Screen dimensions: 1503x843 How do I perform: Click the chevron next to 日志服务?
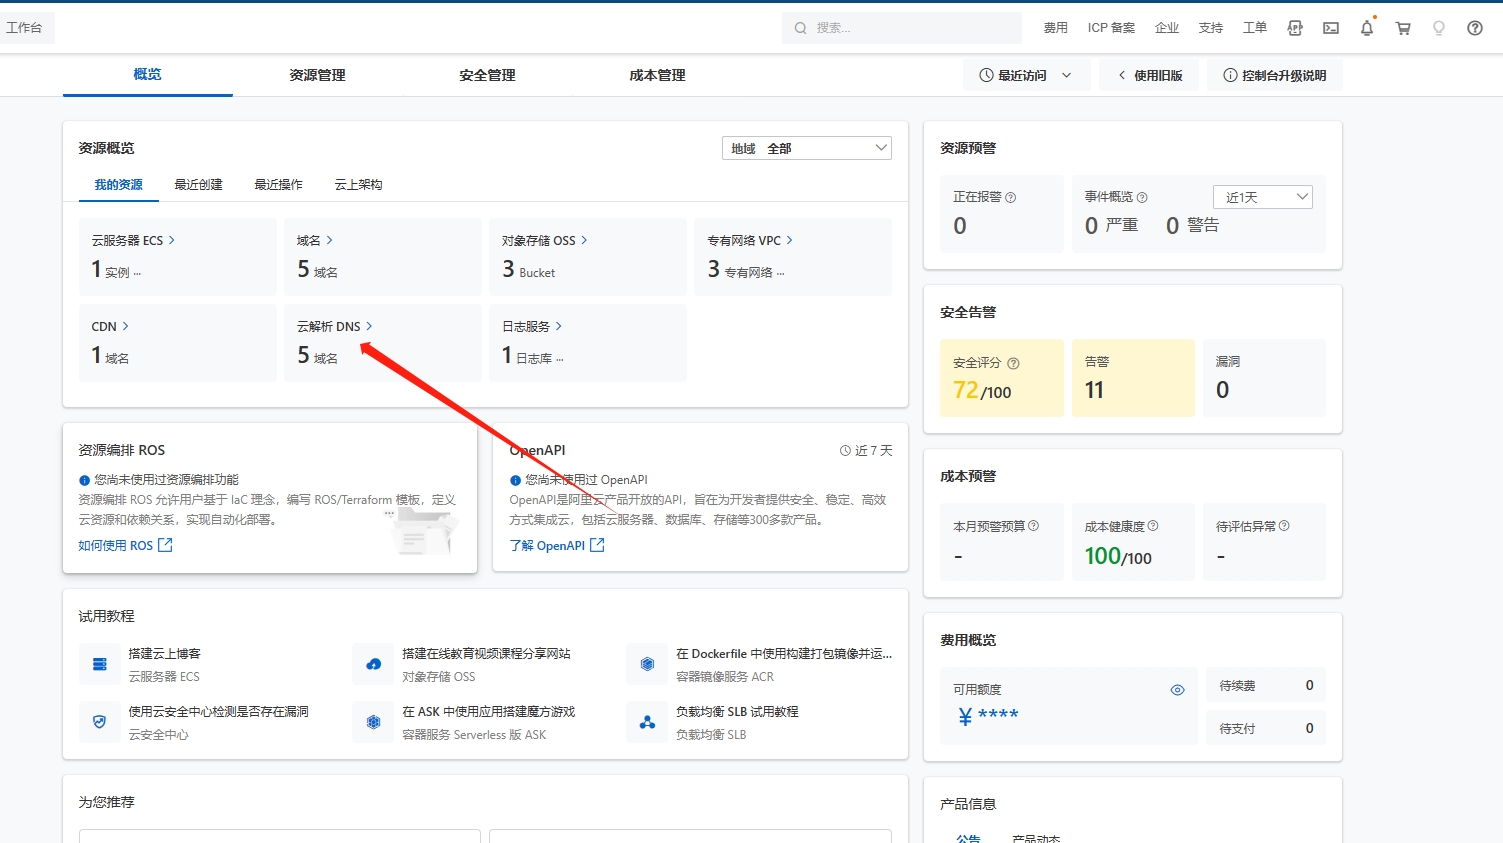[558, 326]
